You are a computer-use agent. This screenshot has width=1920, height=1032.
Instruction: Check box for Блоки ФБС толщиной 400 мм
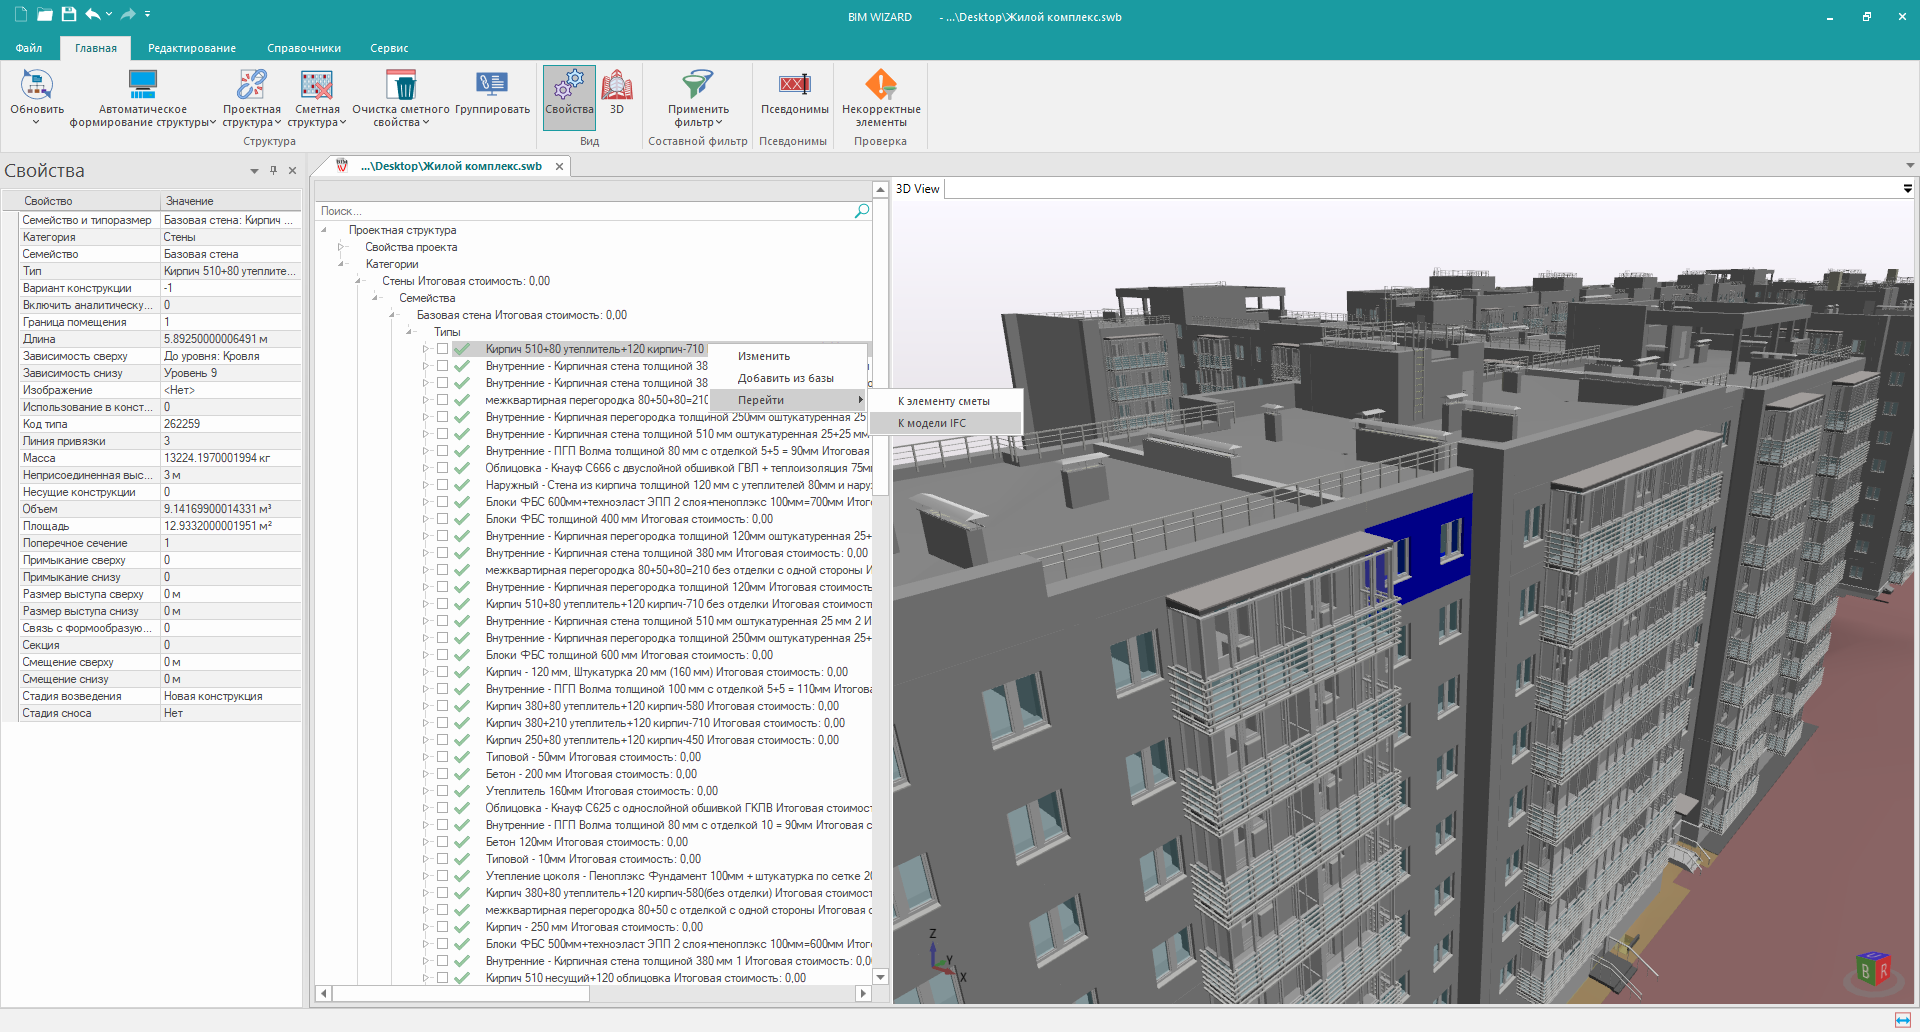(442, 519)
